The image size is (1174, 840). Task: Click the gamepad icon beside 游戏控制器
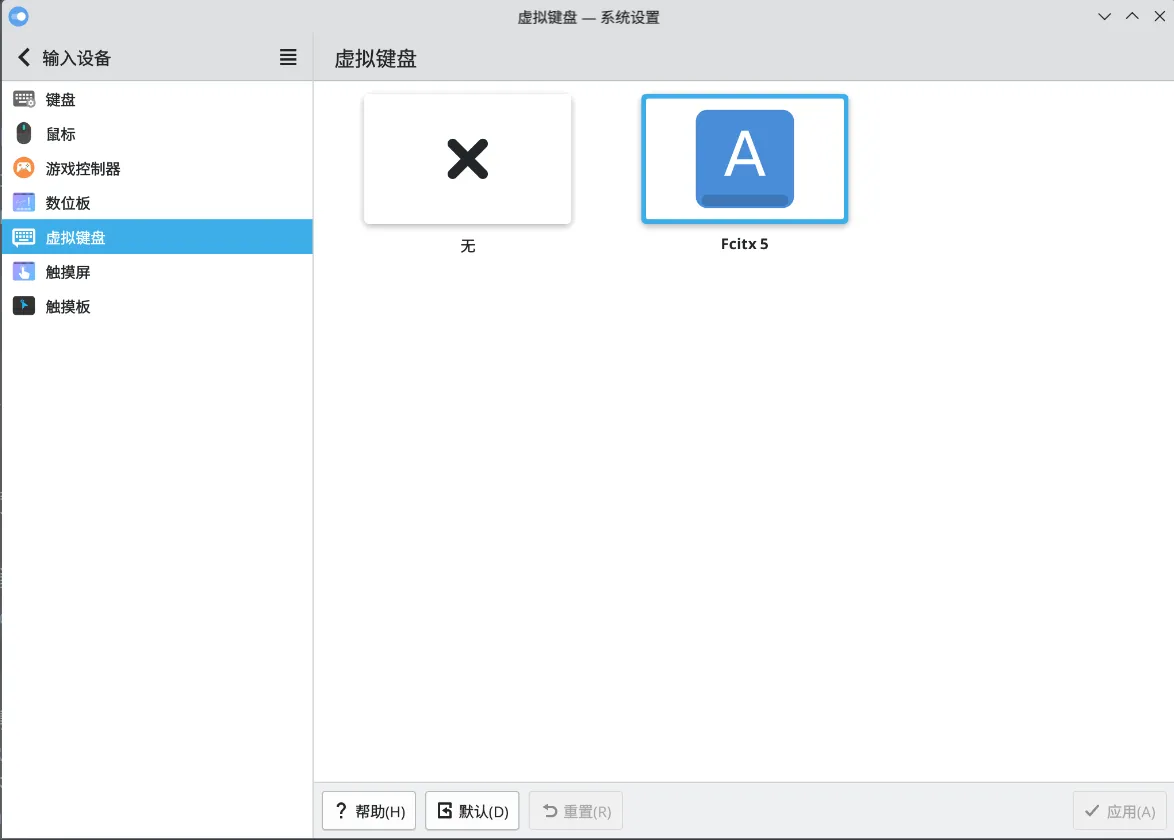click(x=24, y=168)
